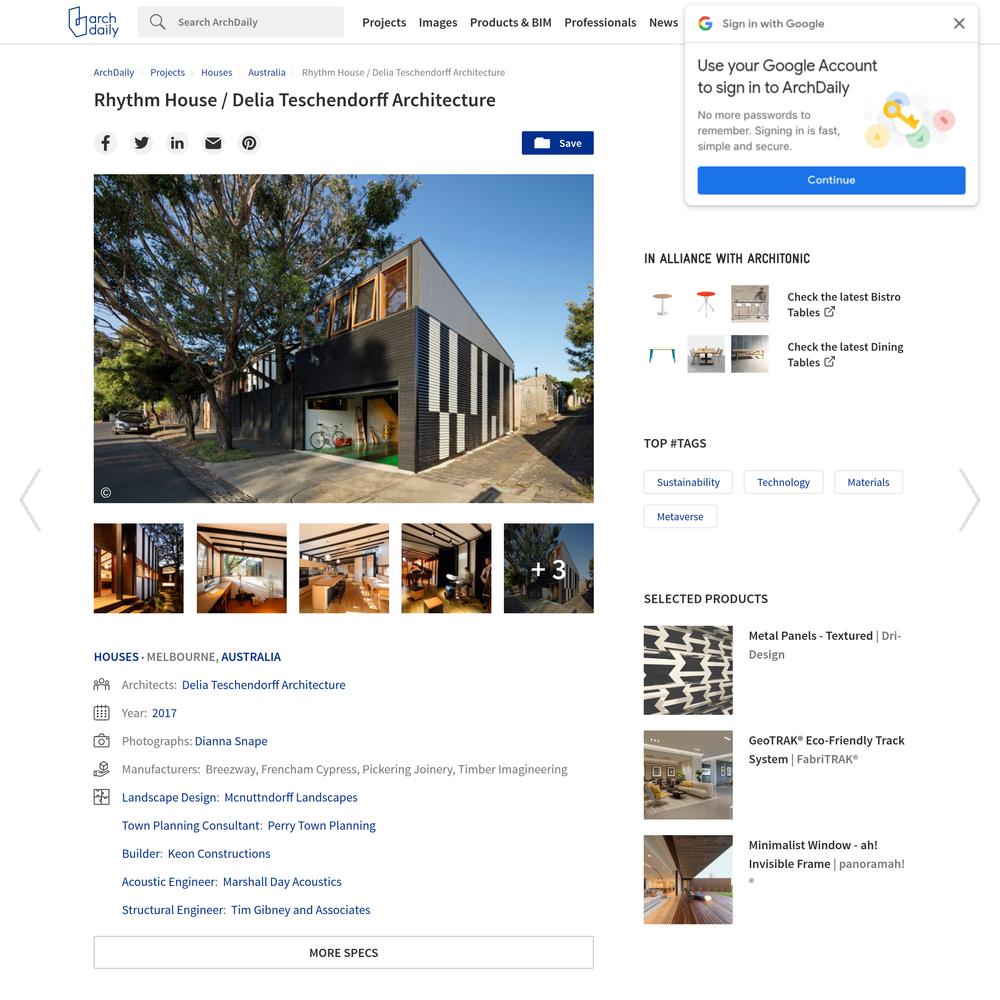Save the project to a folder

[557, 143]
